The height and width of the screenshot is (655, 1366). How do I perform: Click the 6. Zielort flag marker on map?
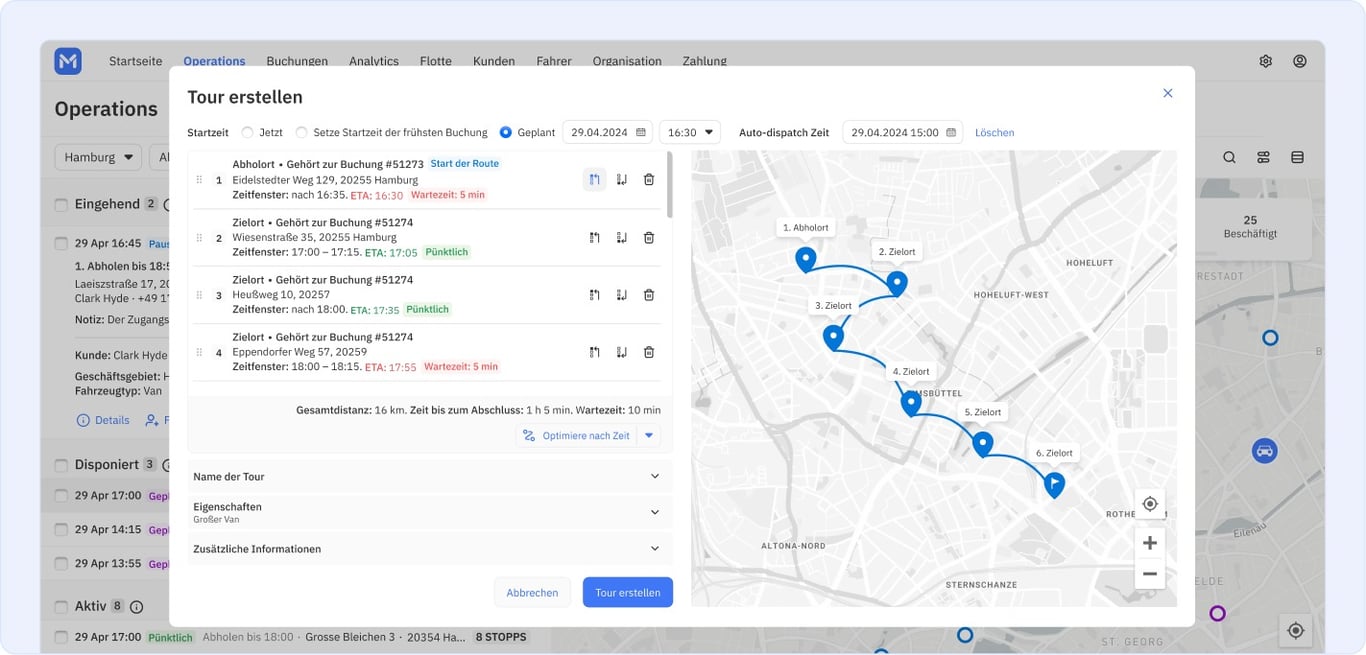click(1054, 485)
